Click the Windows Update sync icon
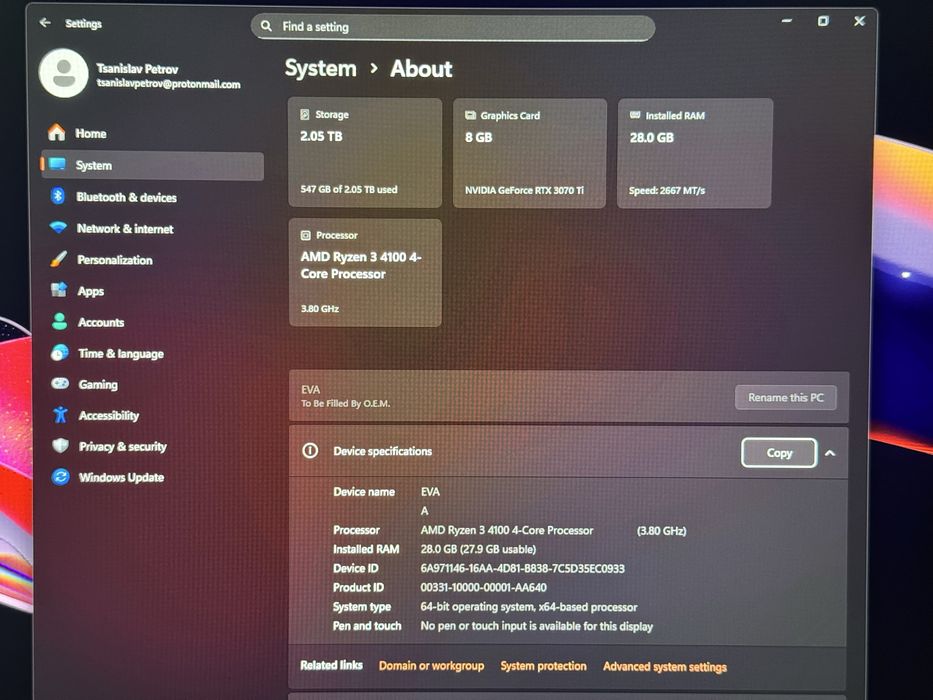 [x=61, y=476]
